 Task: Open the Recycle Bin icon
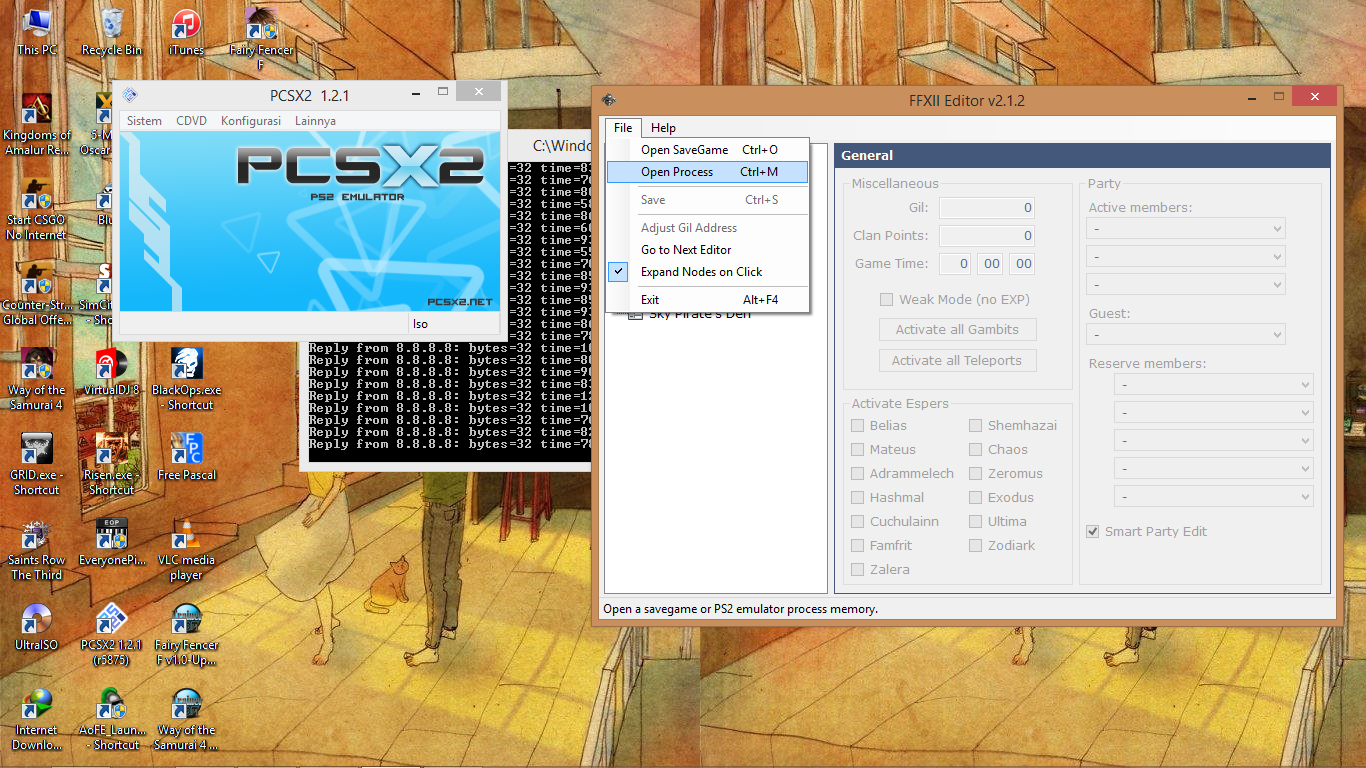[111, 30]
